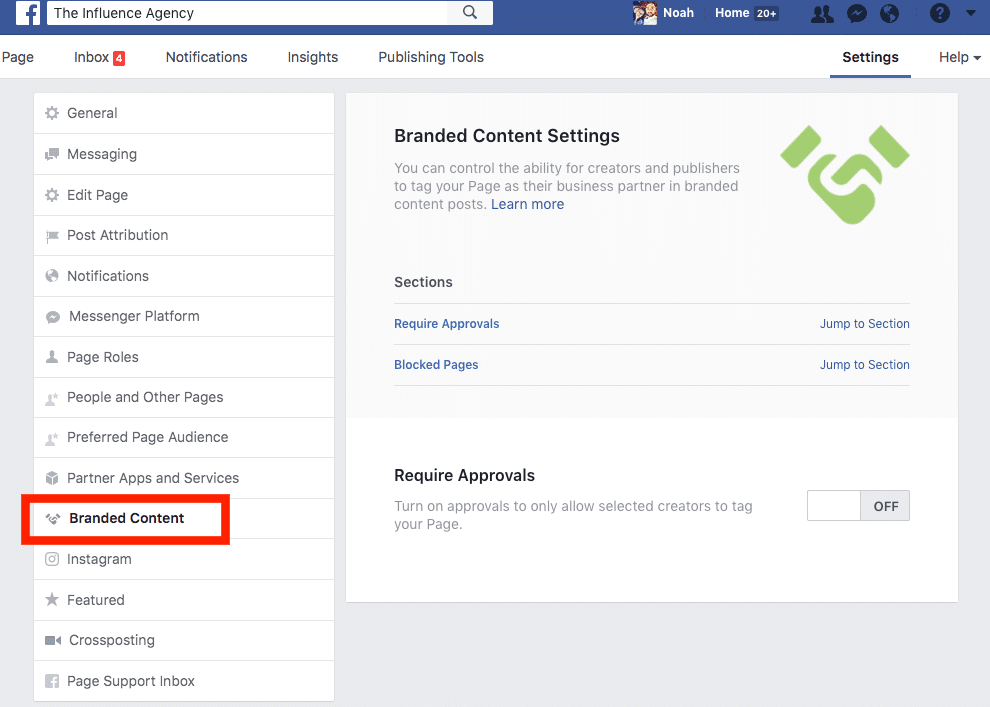Click the search field with The Influence Agency
This screenshot has height=707, width=990.
pyautogui.click(x=247, y=13)
